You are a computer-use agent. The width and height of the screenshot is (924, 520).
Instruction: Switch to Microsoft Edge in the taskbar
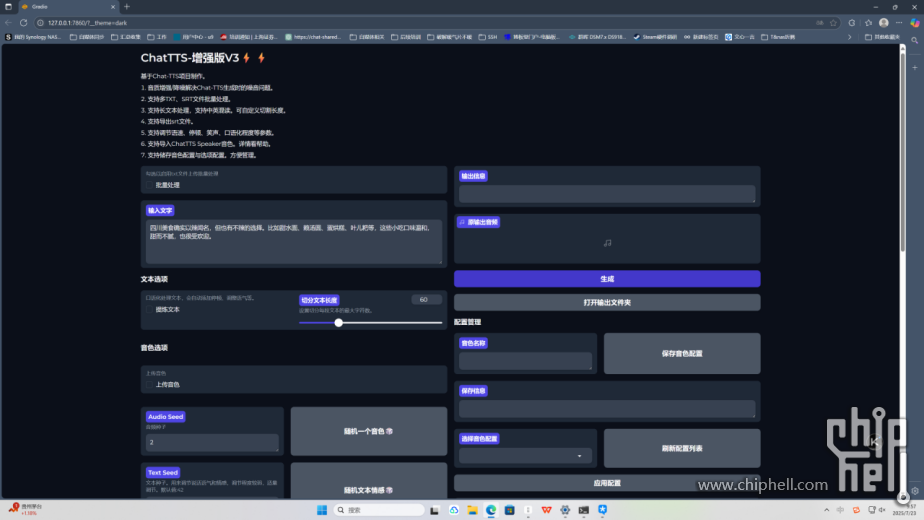point(491,510)
